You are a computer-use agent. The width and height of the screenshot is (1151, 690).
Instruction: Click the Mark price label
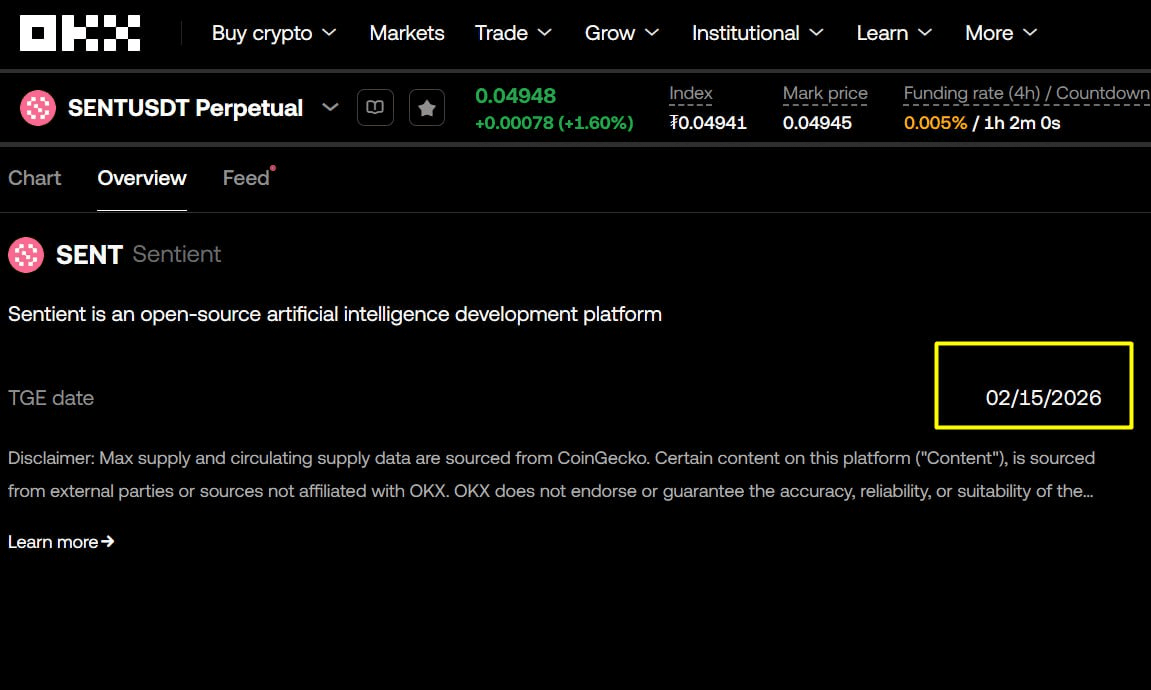pyautogui.click(x=825, y=93)
